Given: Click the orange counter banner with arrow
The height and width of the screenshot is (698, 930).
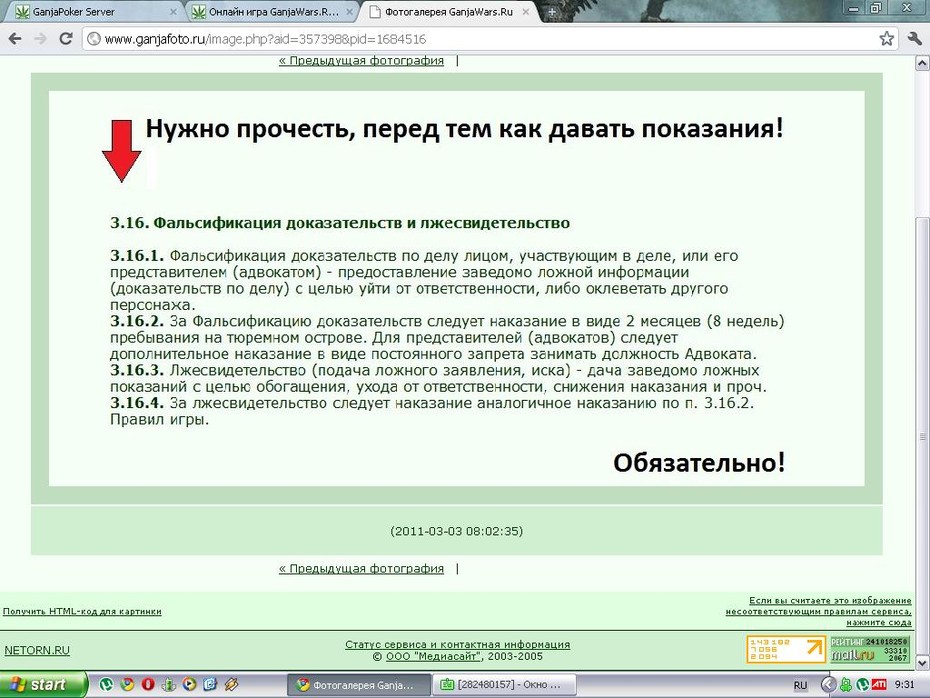Looking at the screenshot, I should coord(786,649).
